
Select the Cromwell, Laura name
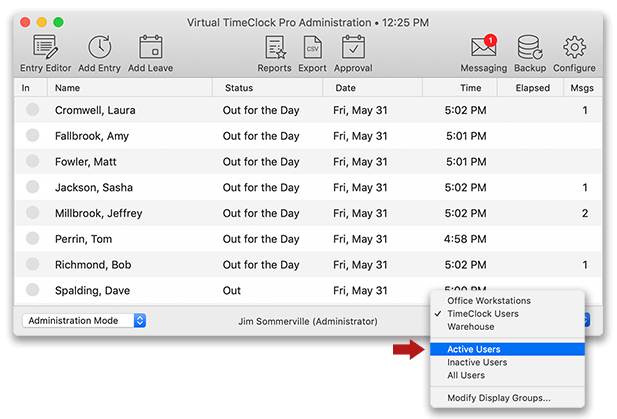pyautogui.click(x=95, y=110)
